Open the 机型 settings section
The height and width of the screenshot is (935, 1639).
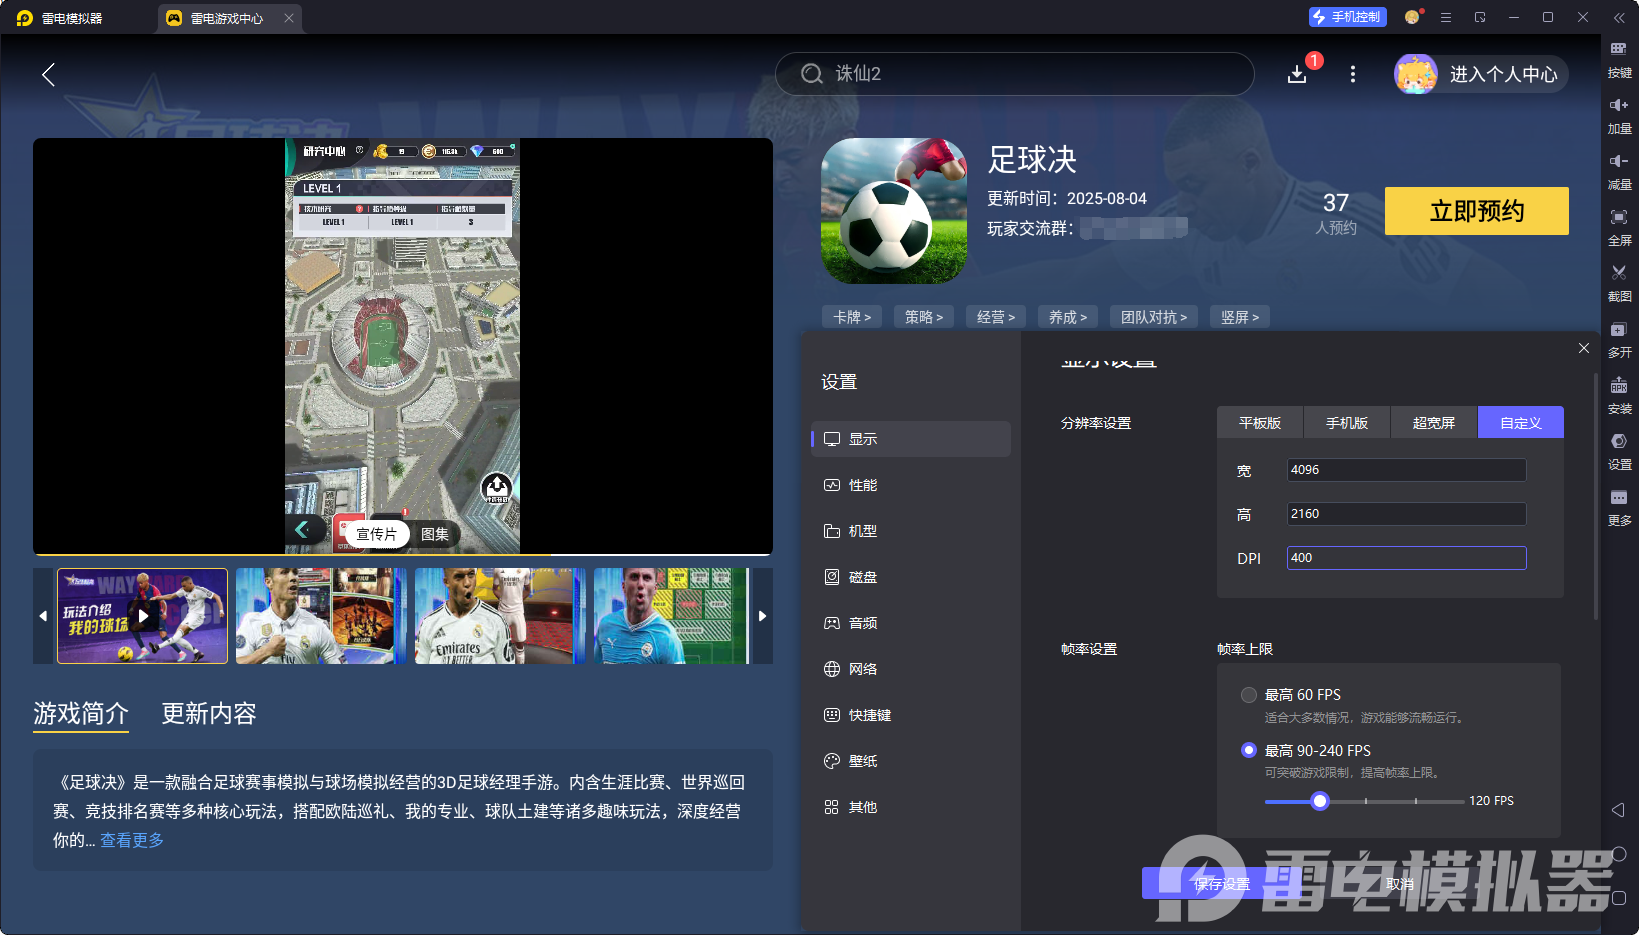[x=911, y=531]
